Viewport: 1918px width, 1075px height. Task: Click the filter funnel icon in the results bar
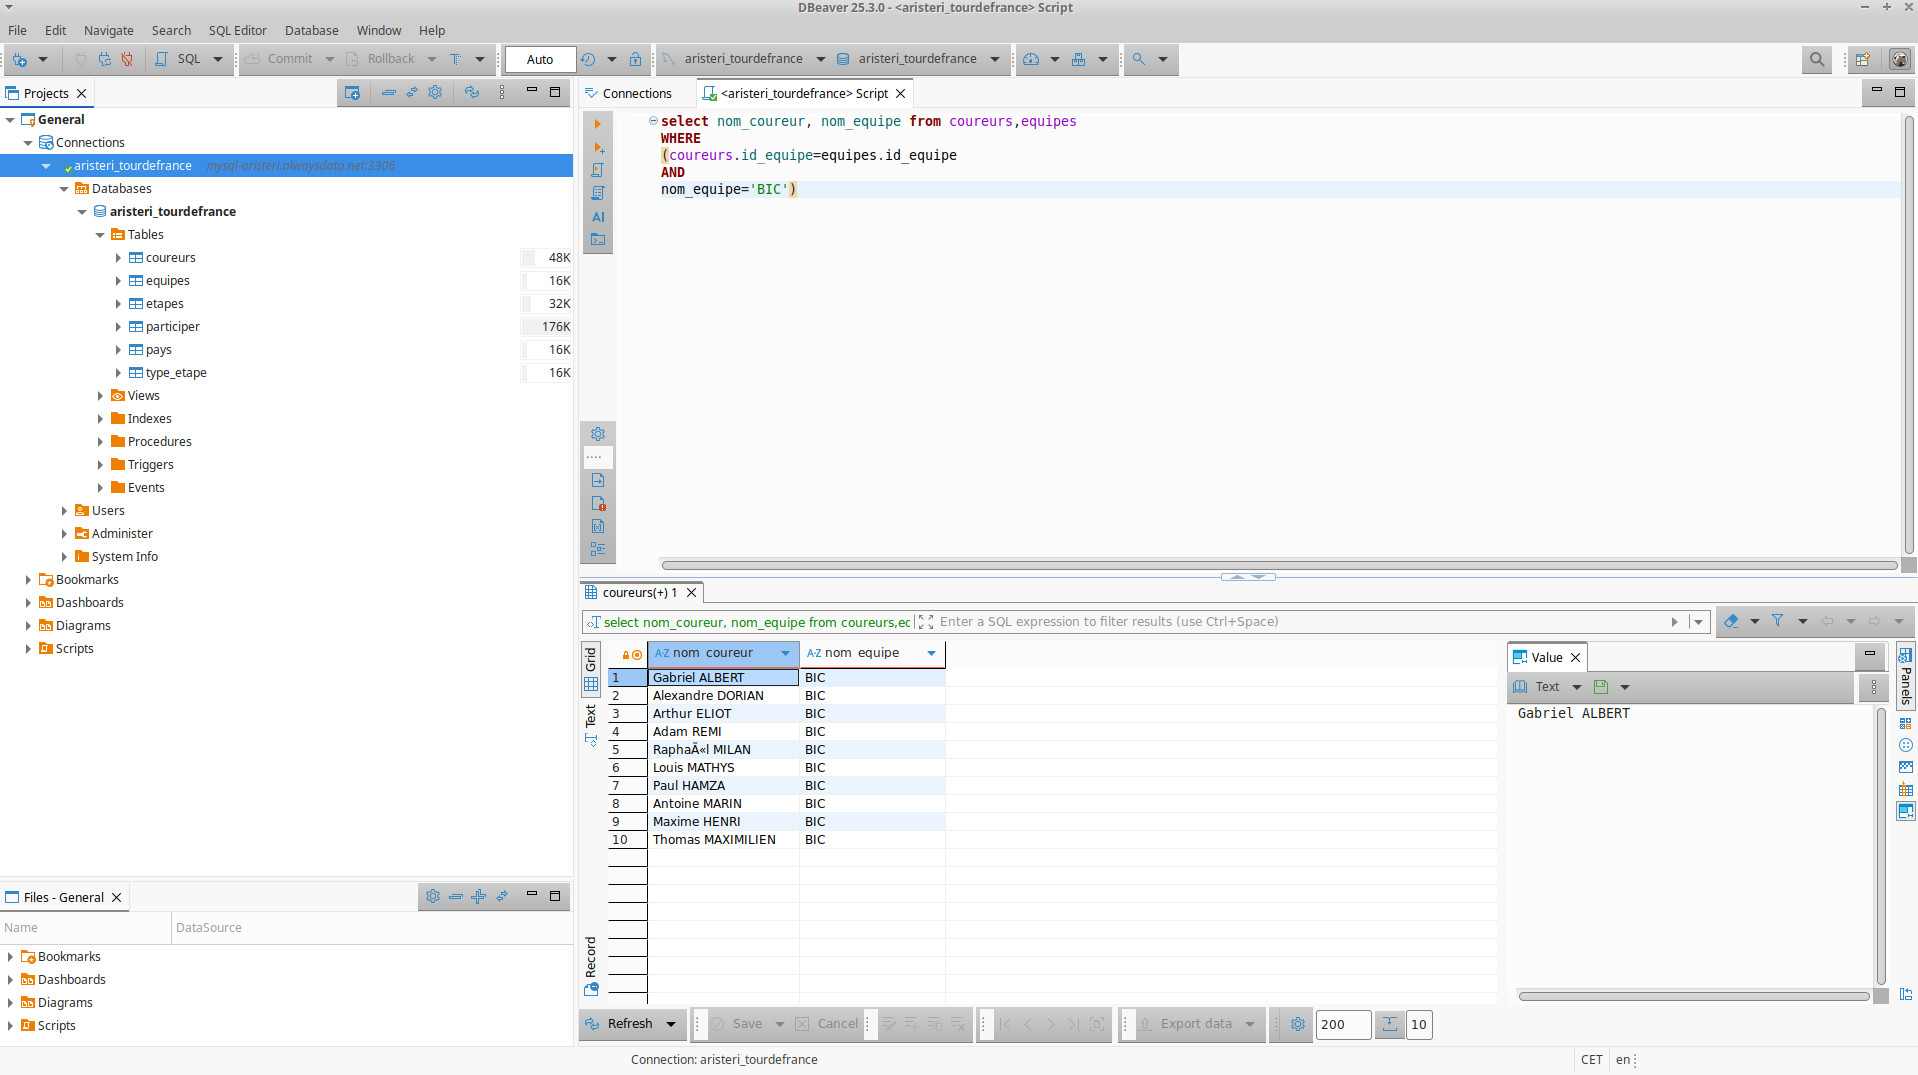tap(1777, 621)
